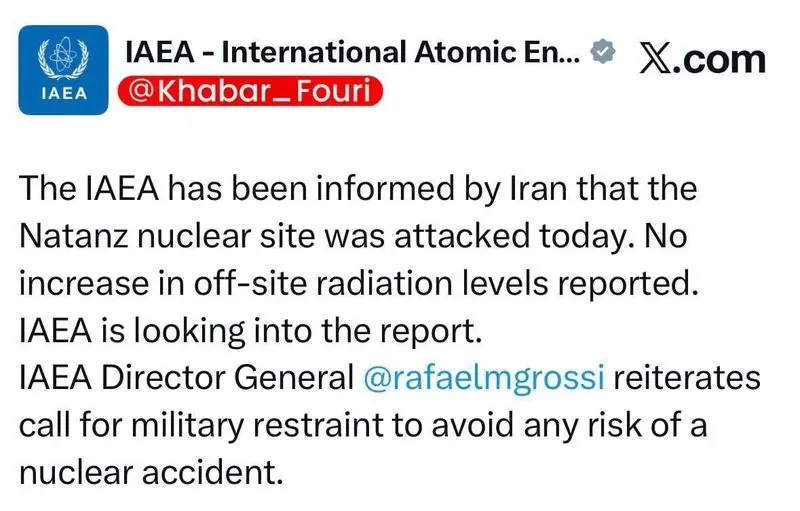
Task: Click the IAEA profile avatar
Action: pyautogui.click(x=62, y=70)
